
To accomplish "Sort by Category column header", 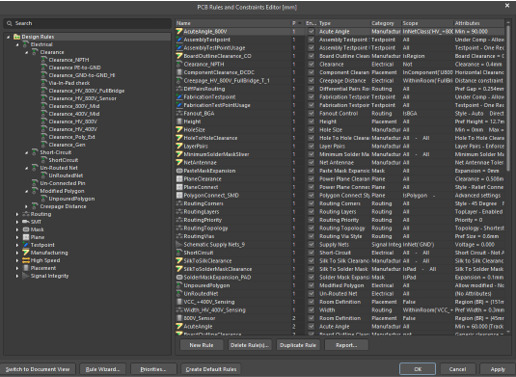I will 385,23.
